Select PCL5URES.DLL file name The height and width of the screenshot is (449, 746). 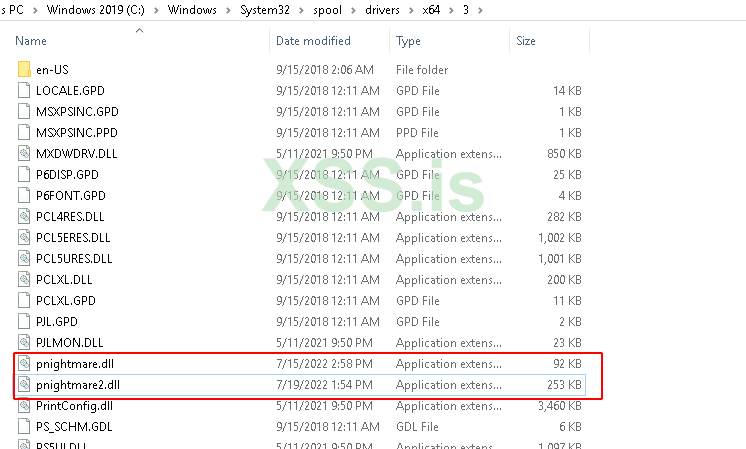pos(74,258)
